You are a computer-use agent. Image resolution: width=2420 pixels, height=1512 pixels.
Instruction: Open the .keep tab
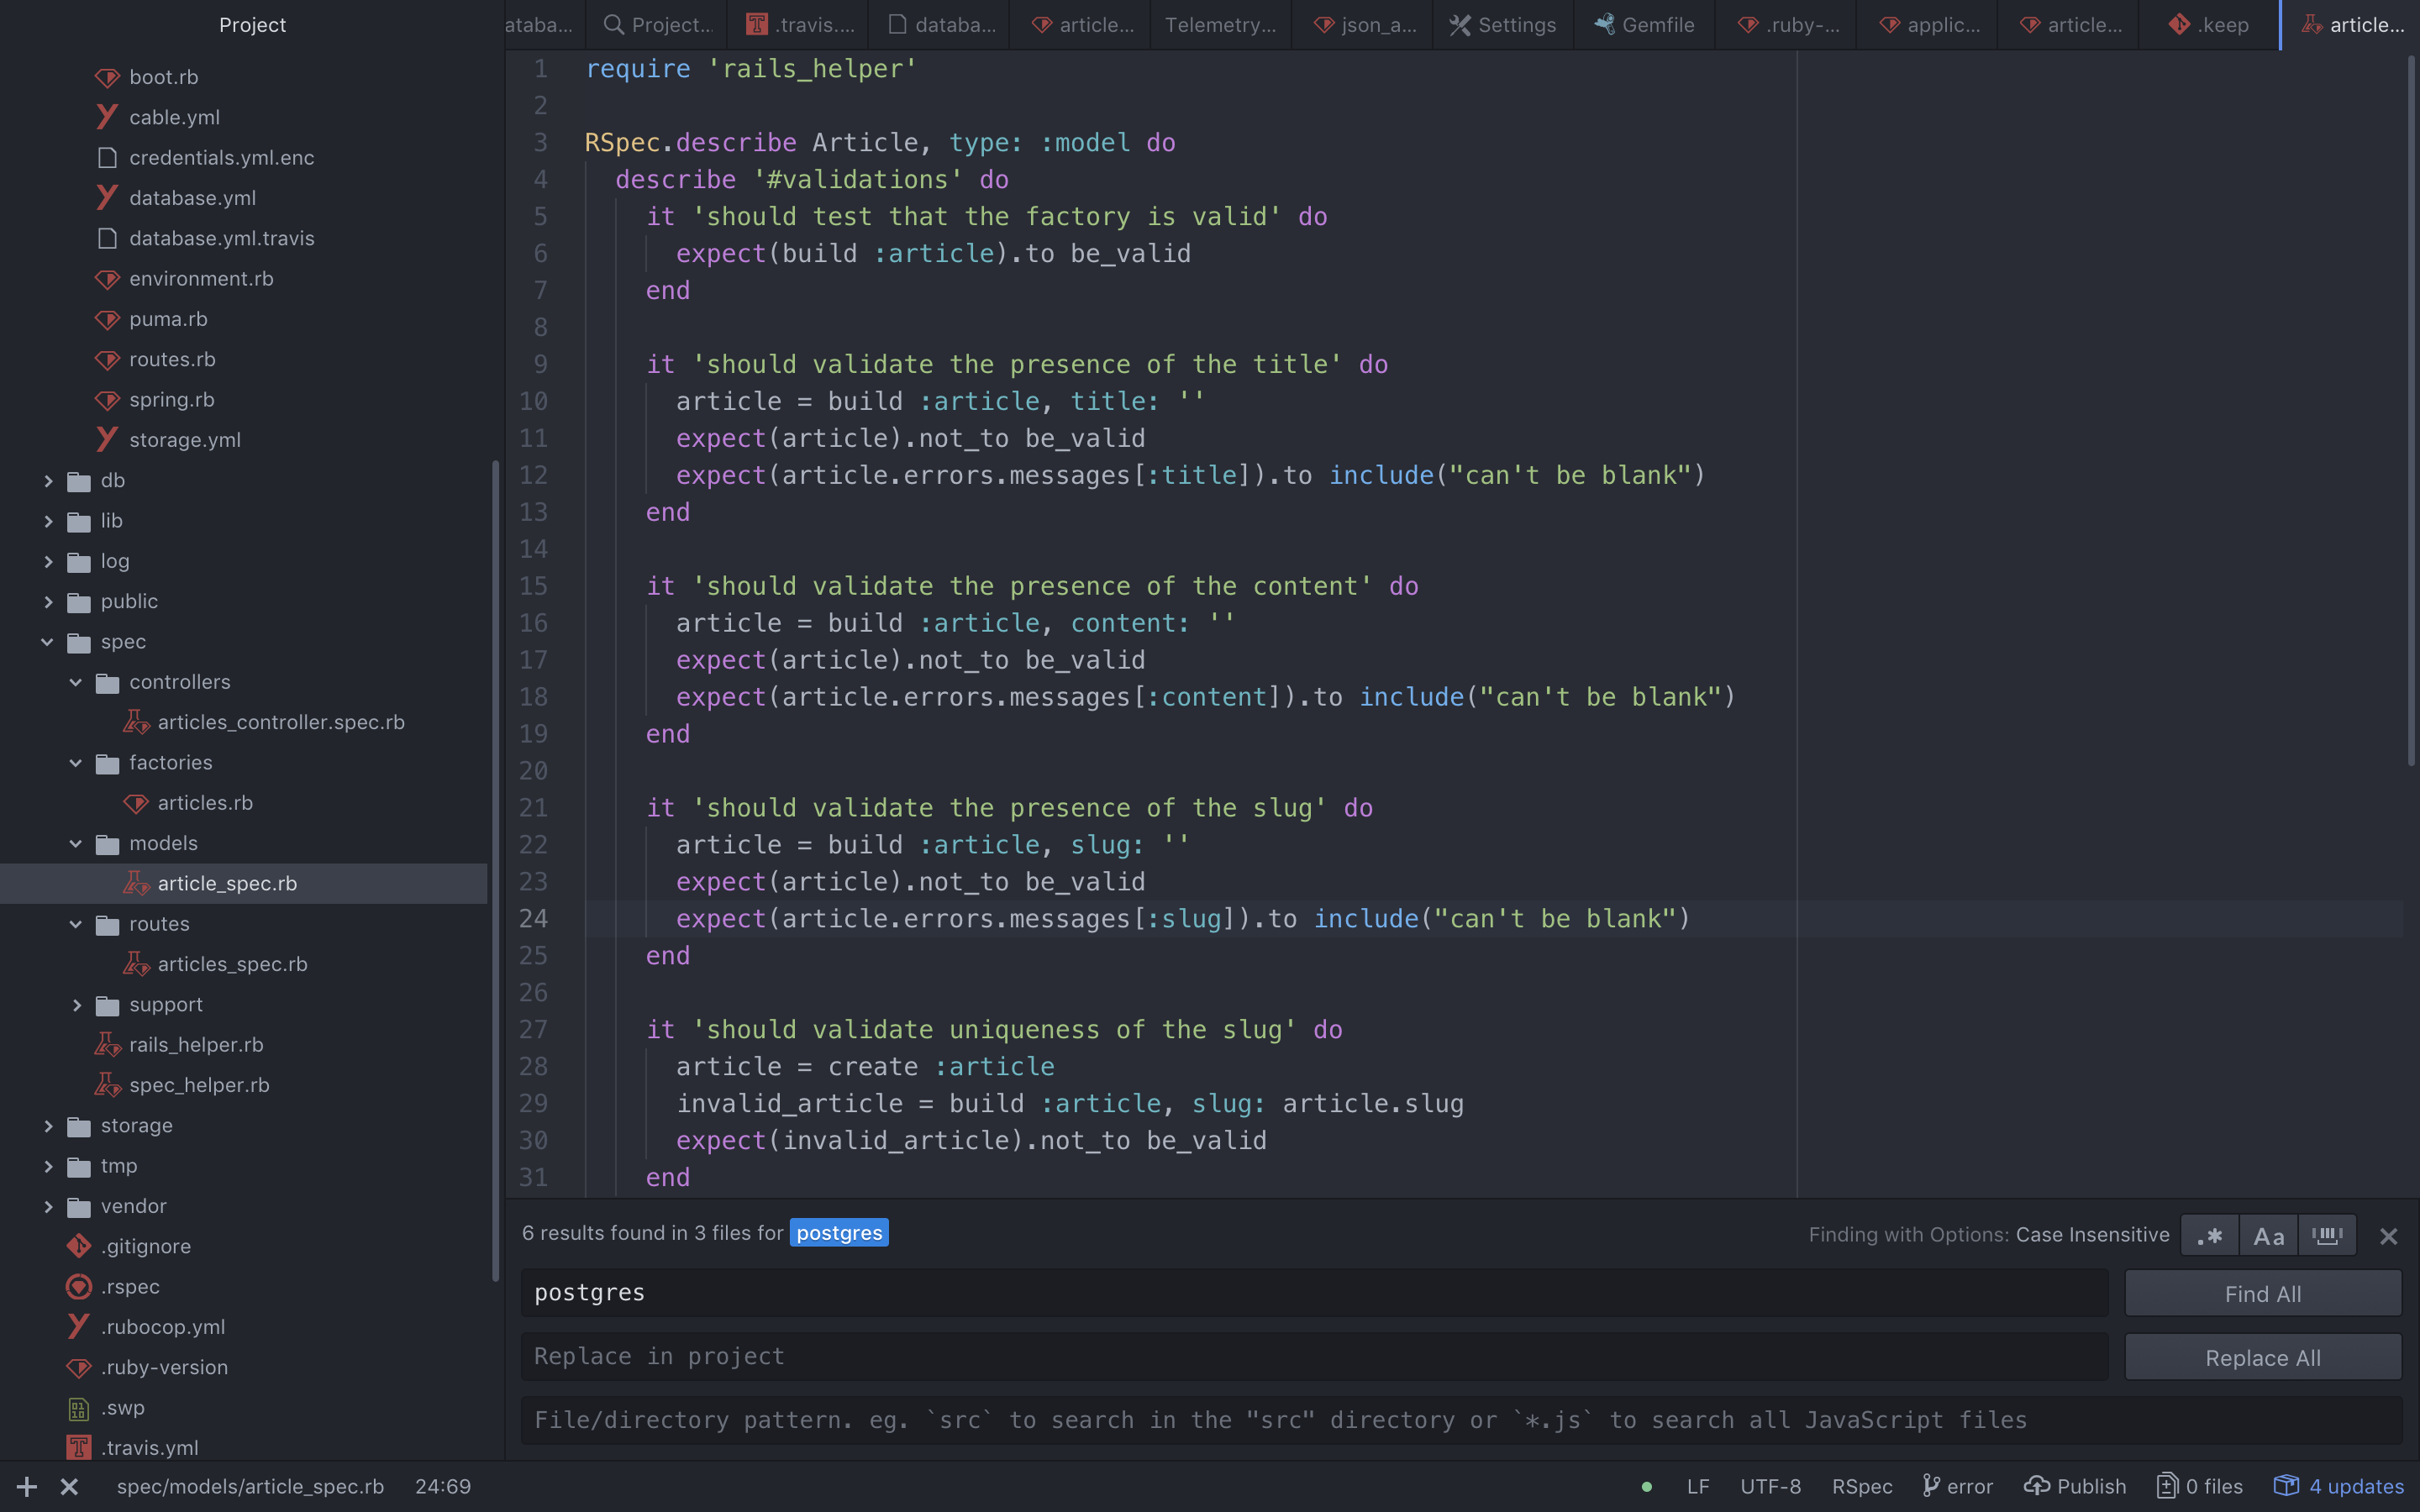[2208, 25]
